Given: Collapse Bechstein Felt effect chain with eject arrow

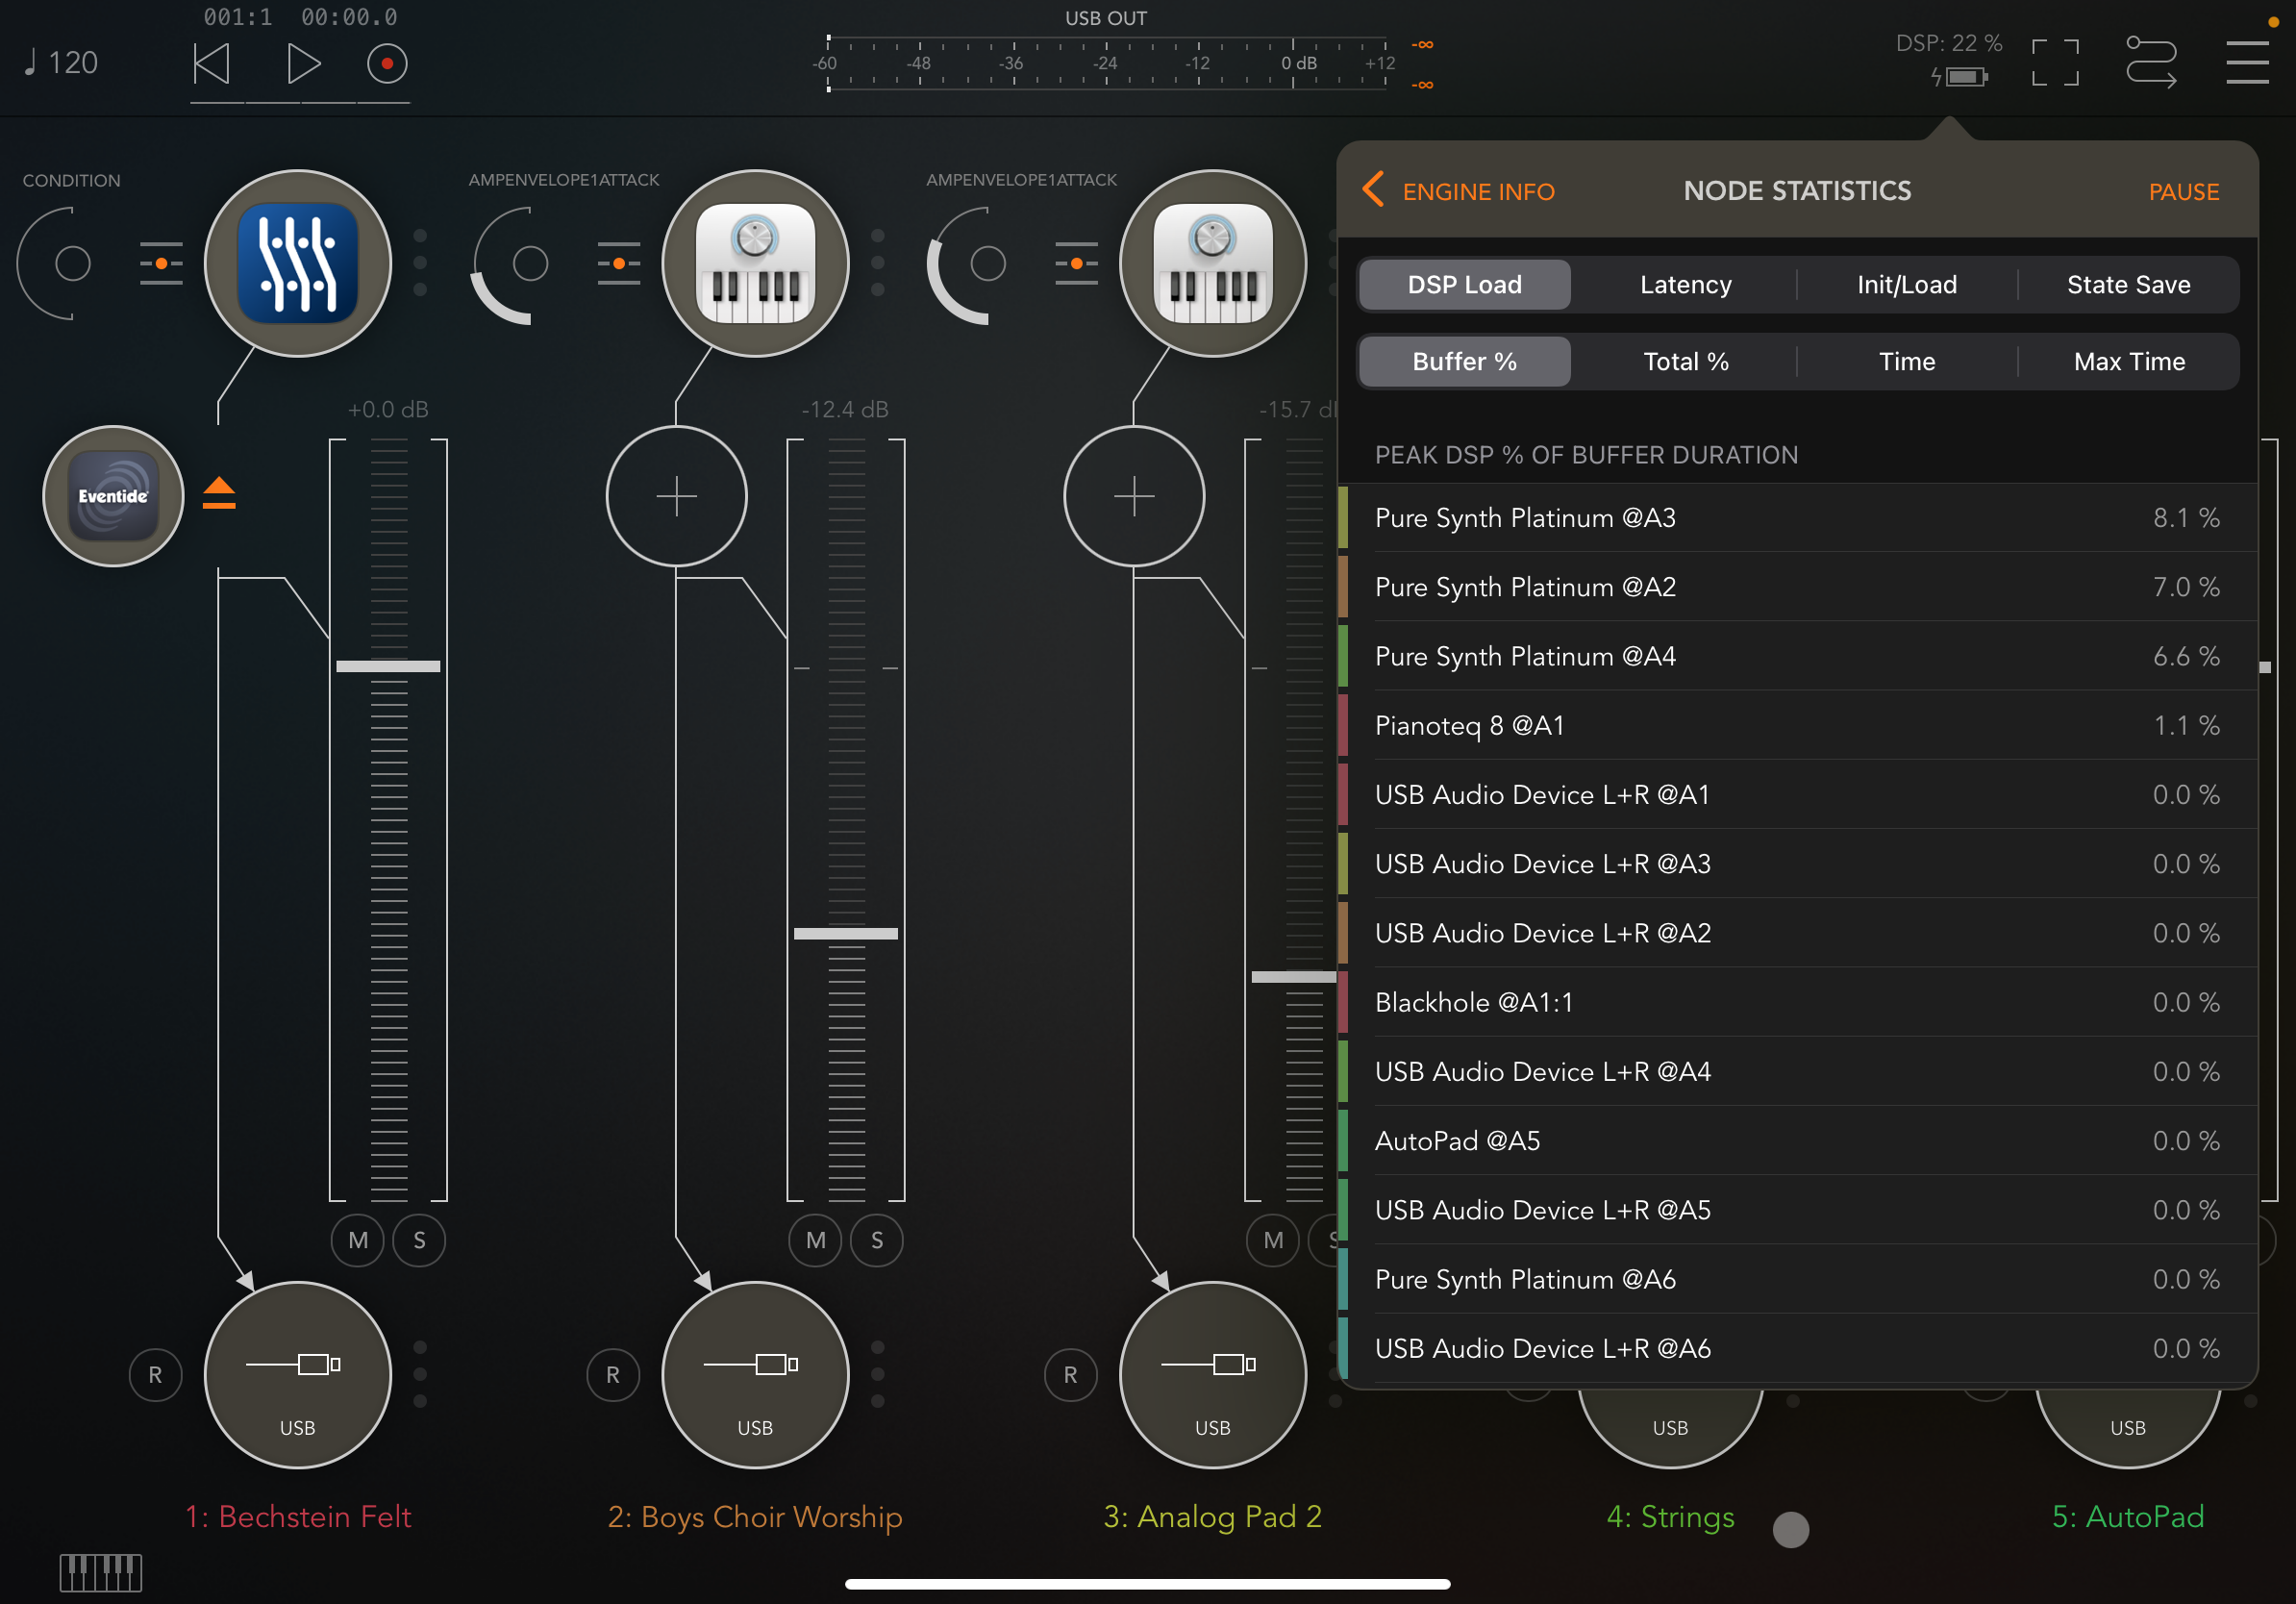Looking at the screenshot, I should pos(219,493).
